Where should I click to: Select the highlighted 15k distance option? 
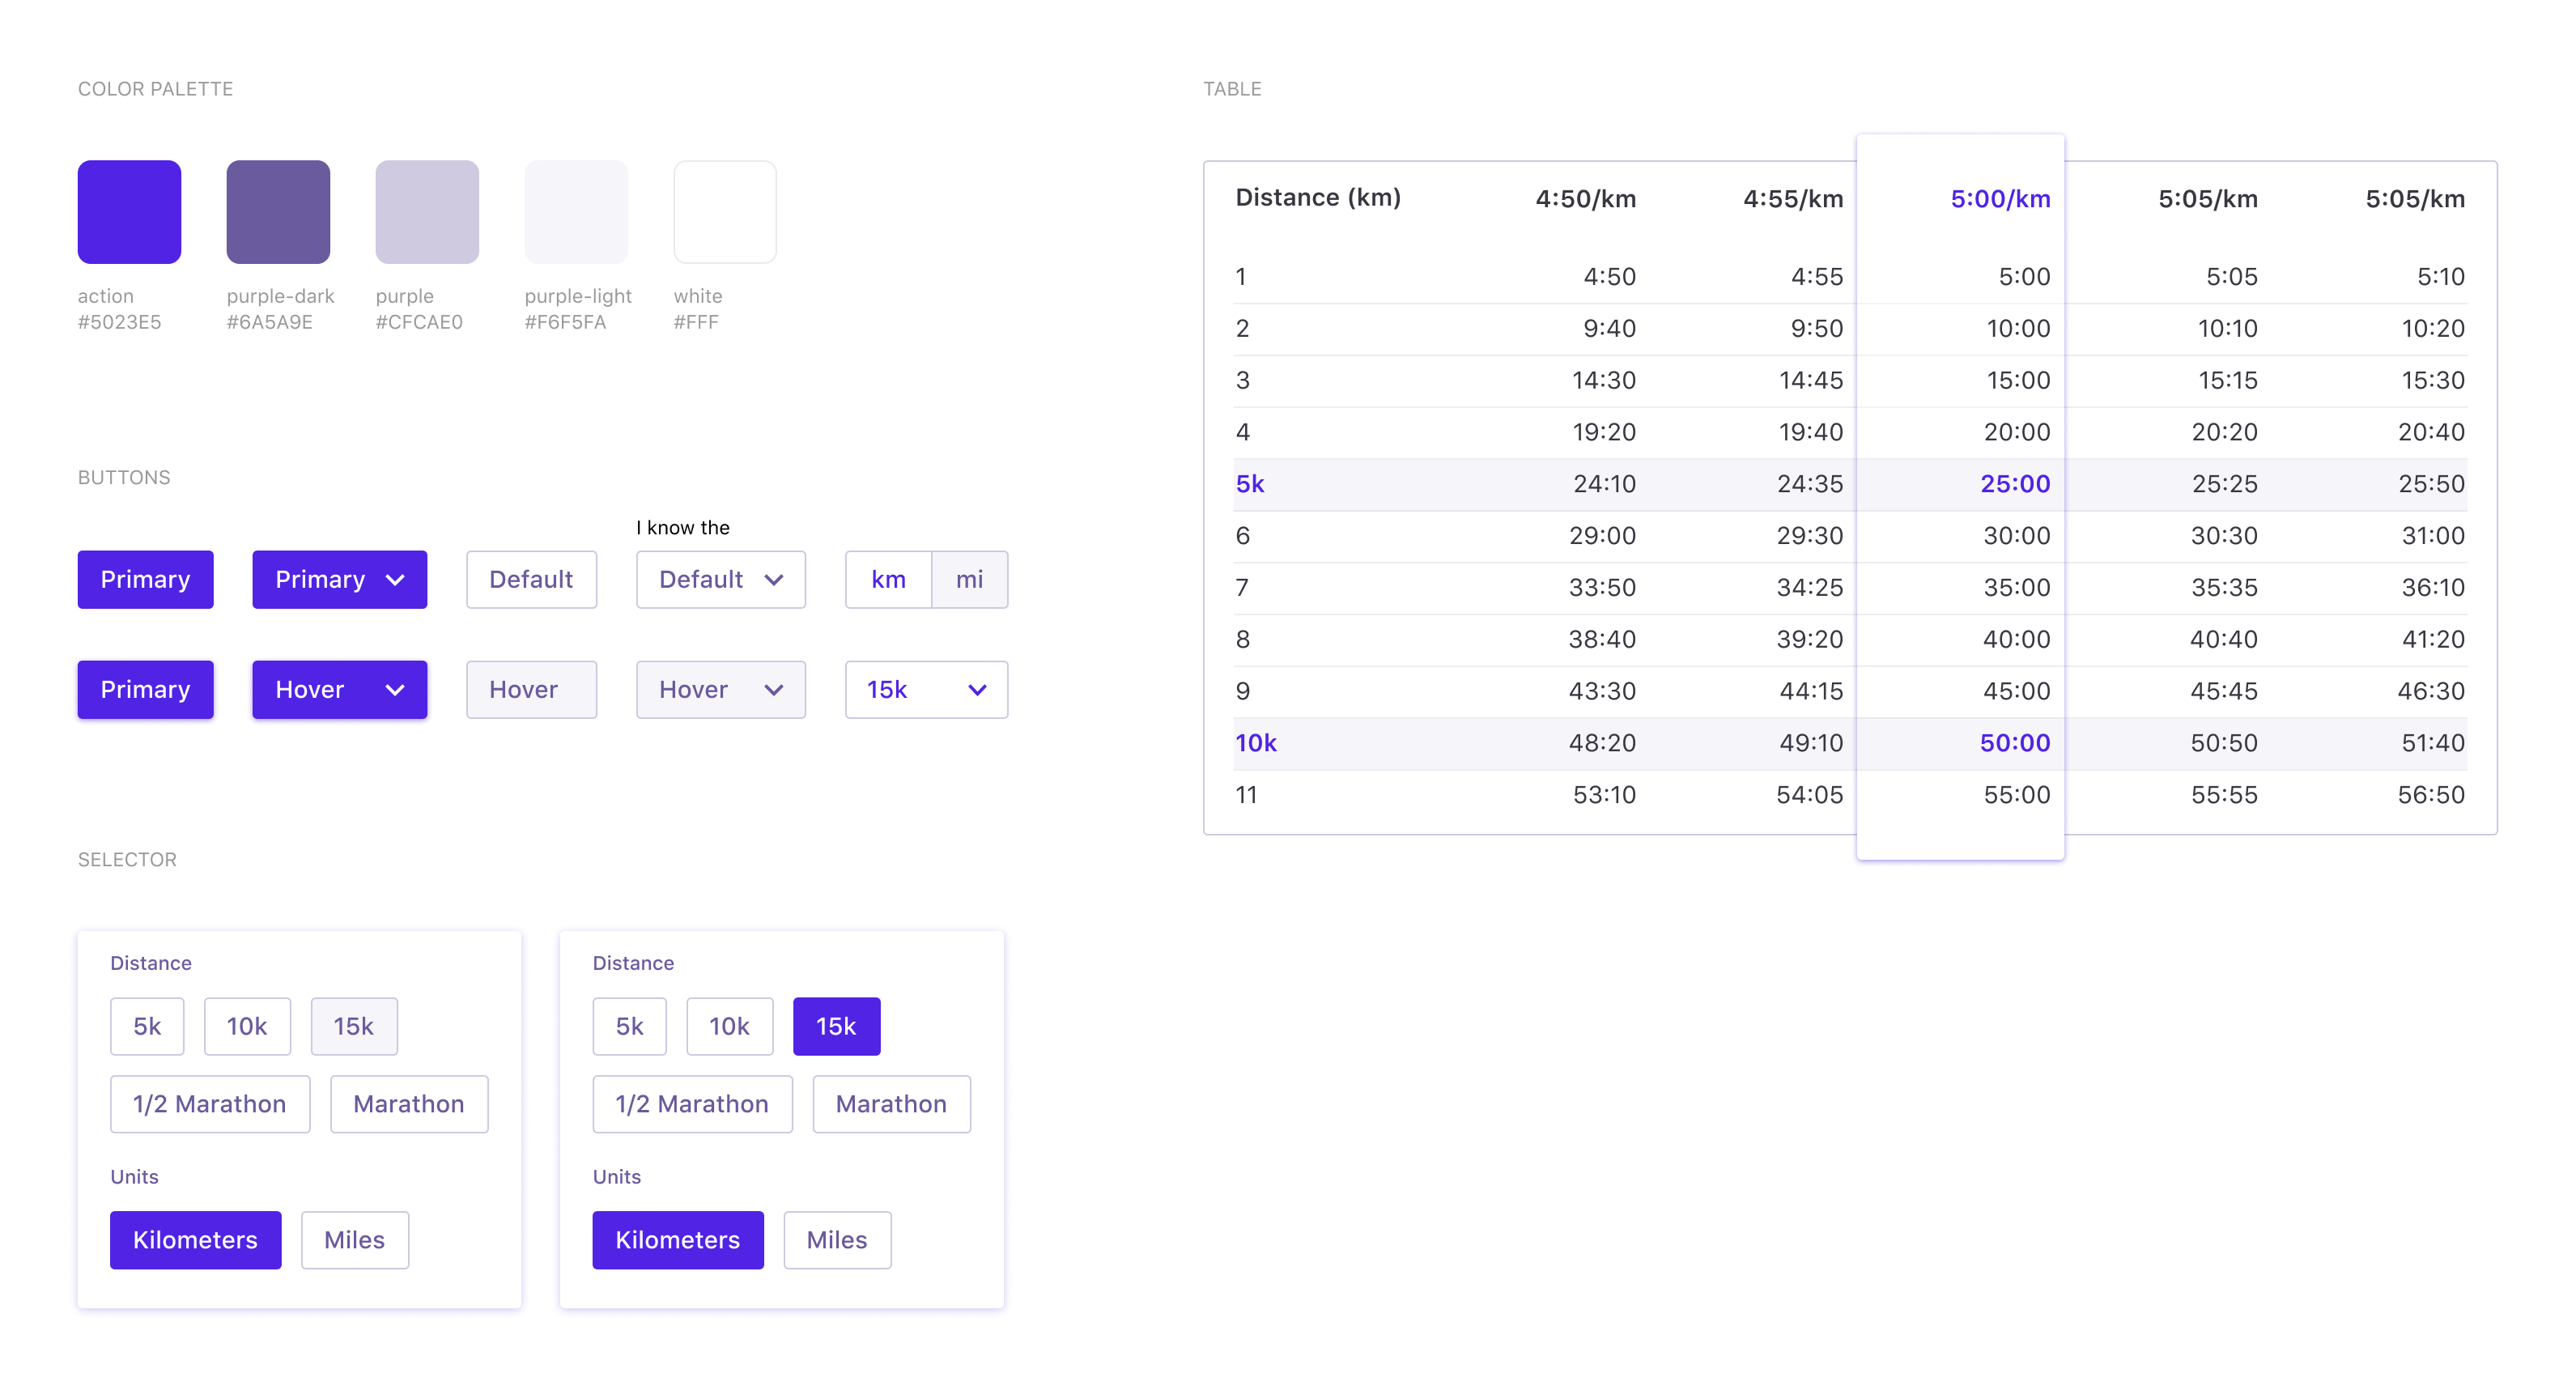point(836,1026)
